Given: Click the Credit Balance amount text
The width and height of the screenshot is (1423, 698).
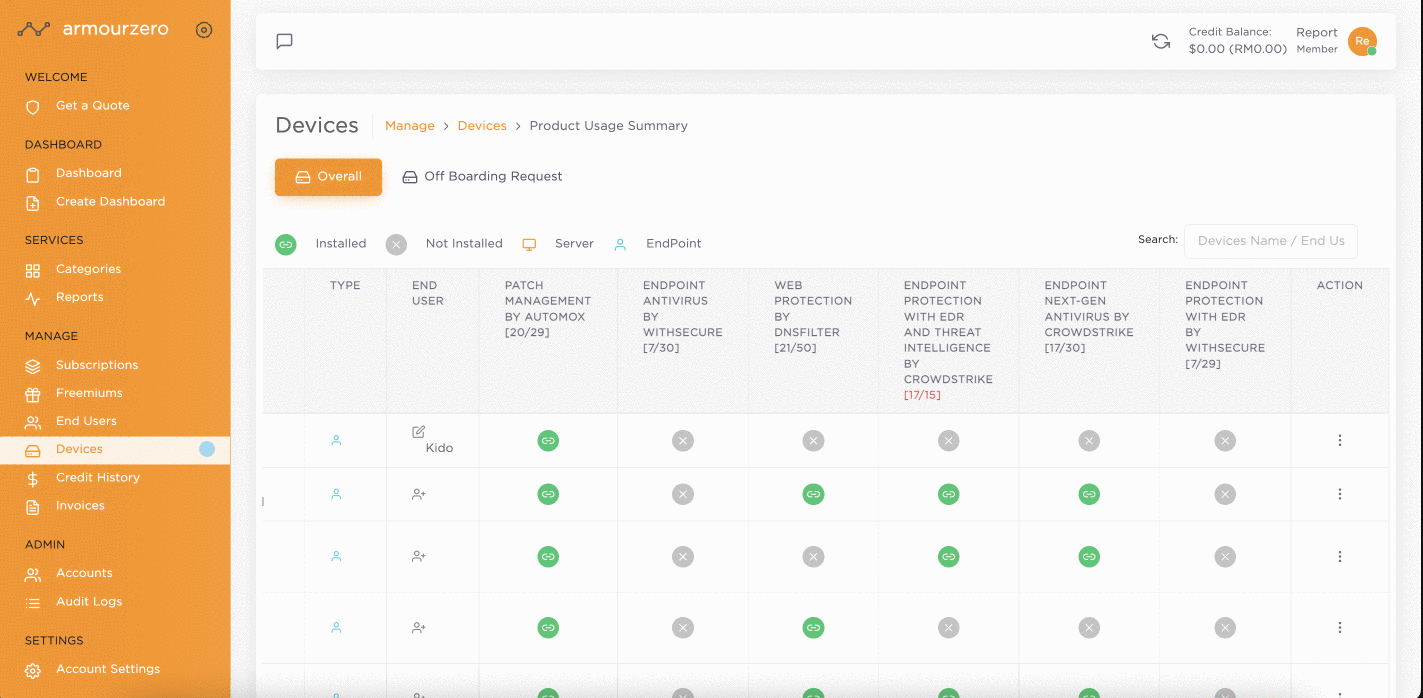Looking at the screenshot, I should coord(1238,49).
